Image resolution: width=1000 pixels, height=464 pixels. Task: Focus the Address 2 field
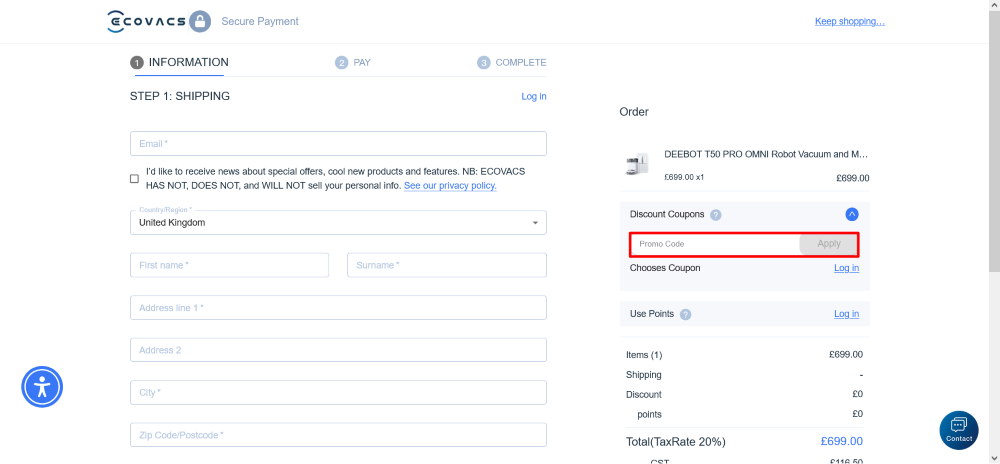pos(338,350)
